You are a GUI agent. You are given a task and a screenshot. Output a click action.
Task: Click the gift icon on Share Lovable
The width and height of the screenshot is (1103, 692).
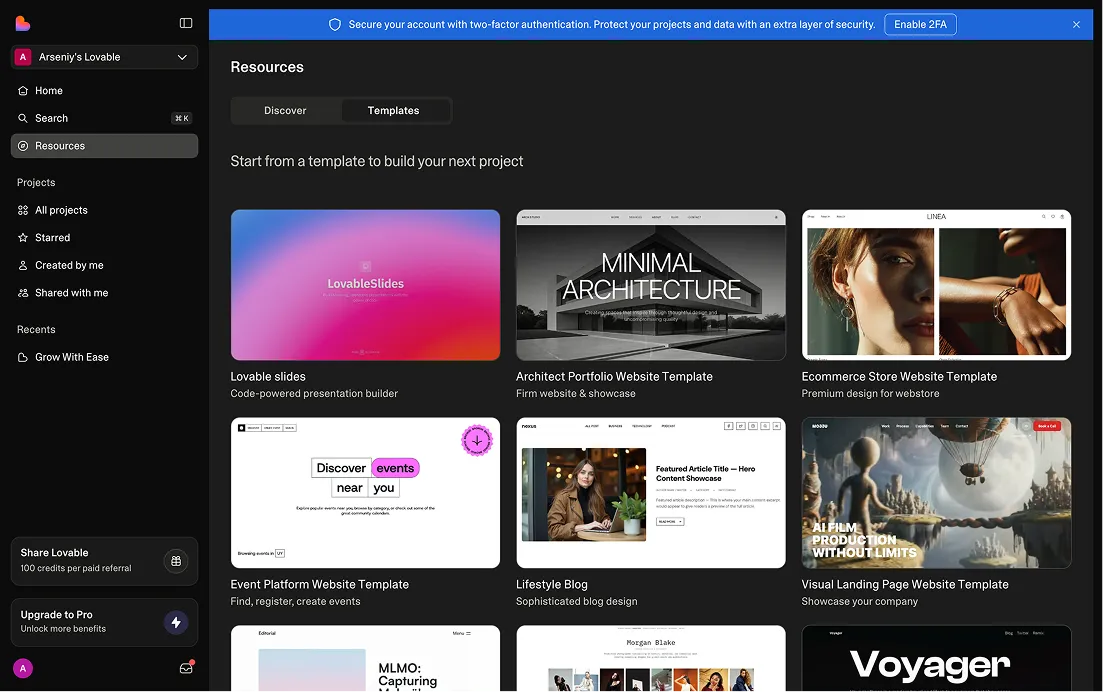pos(176,561)
